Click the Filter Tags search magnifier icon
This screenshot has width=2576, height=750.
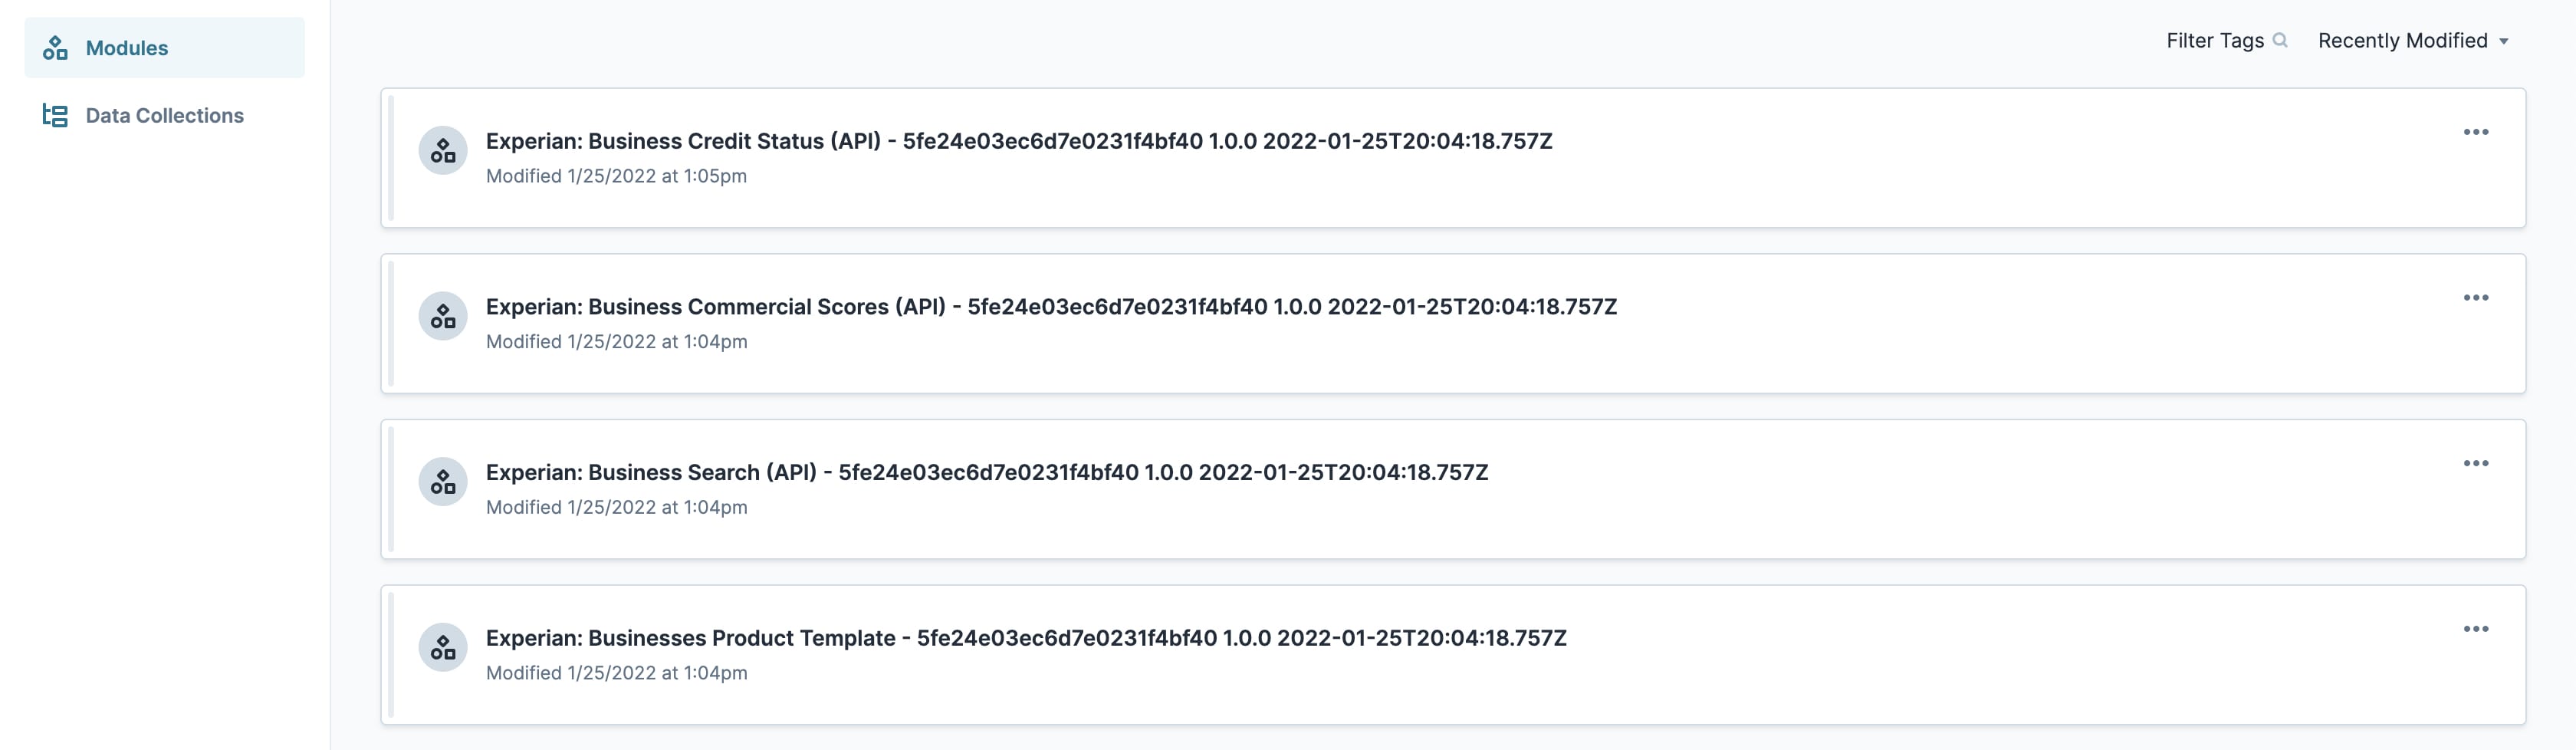[2280, 41]
